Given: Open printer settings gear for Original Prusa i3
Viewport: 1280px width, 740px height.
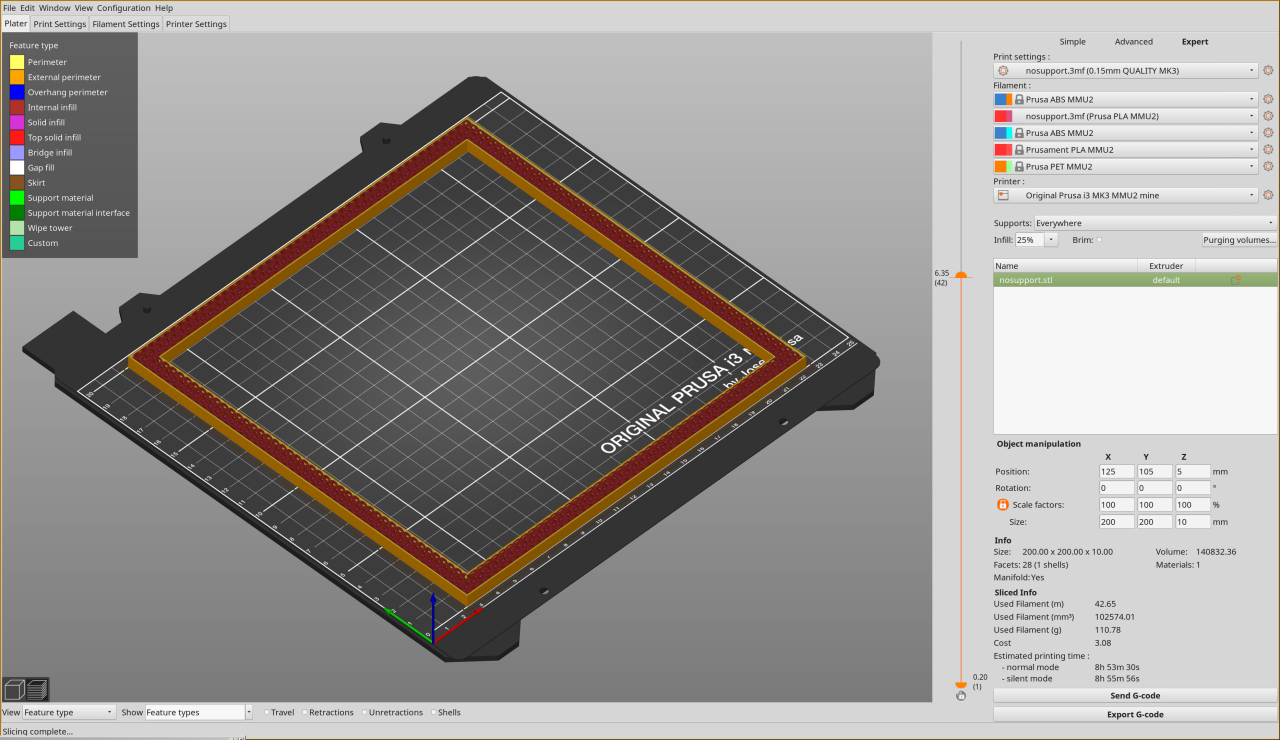Looking at the screenshot, I should click(1268, 195).
